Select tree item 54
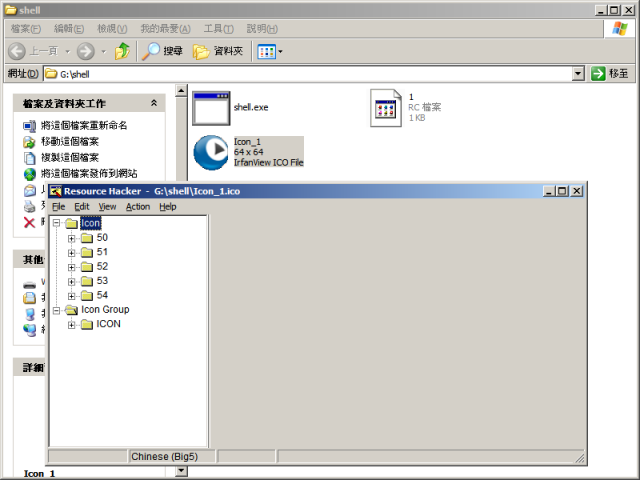This screenshot has height=480, width=640. pyautogui.click(x=102, y=295)
